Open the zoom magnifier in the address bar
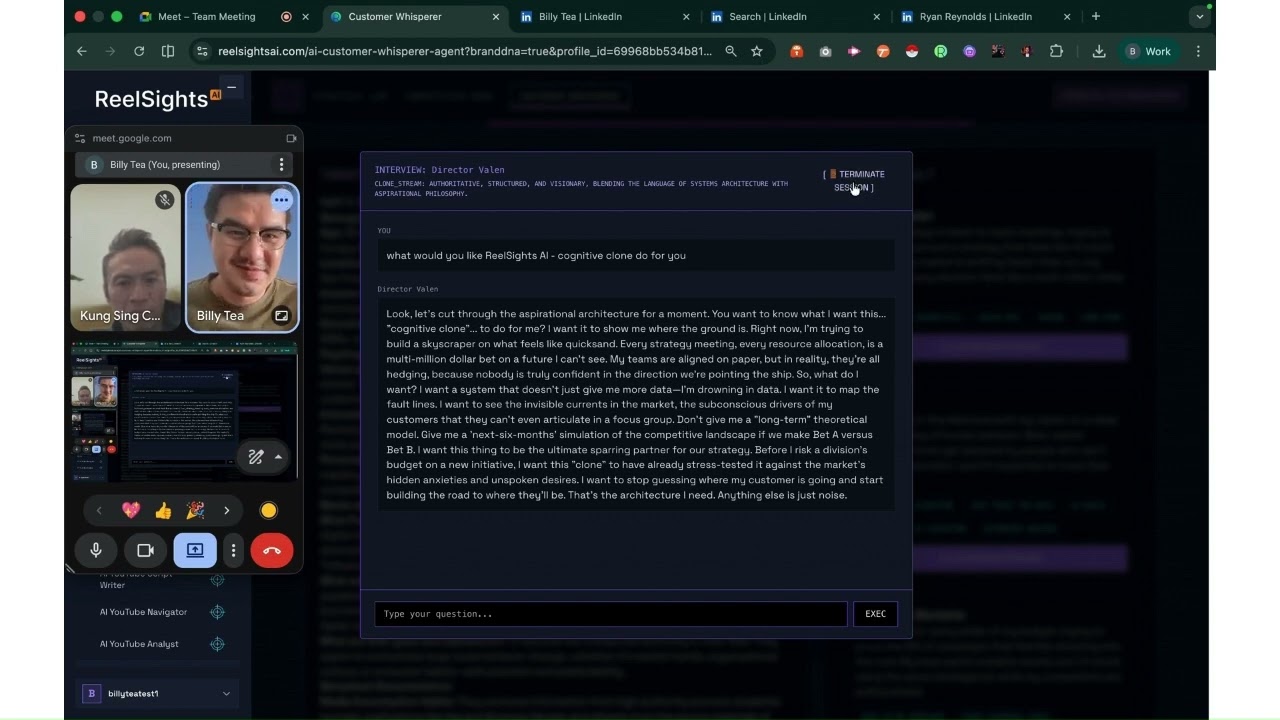Image resolution: width=1280 pixels, height=720 pixels. point(731,51)
